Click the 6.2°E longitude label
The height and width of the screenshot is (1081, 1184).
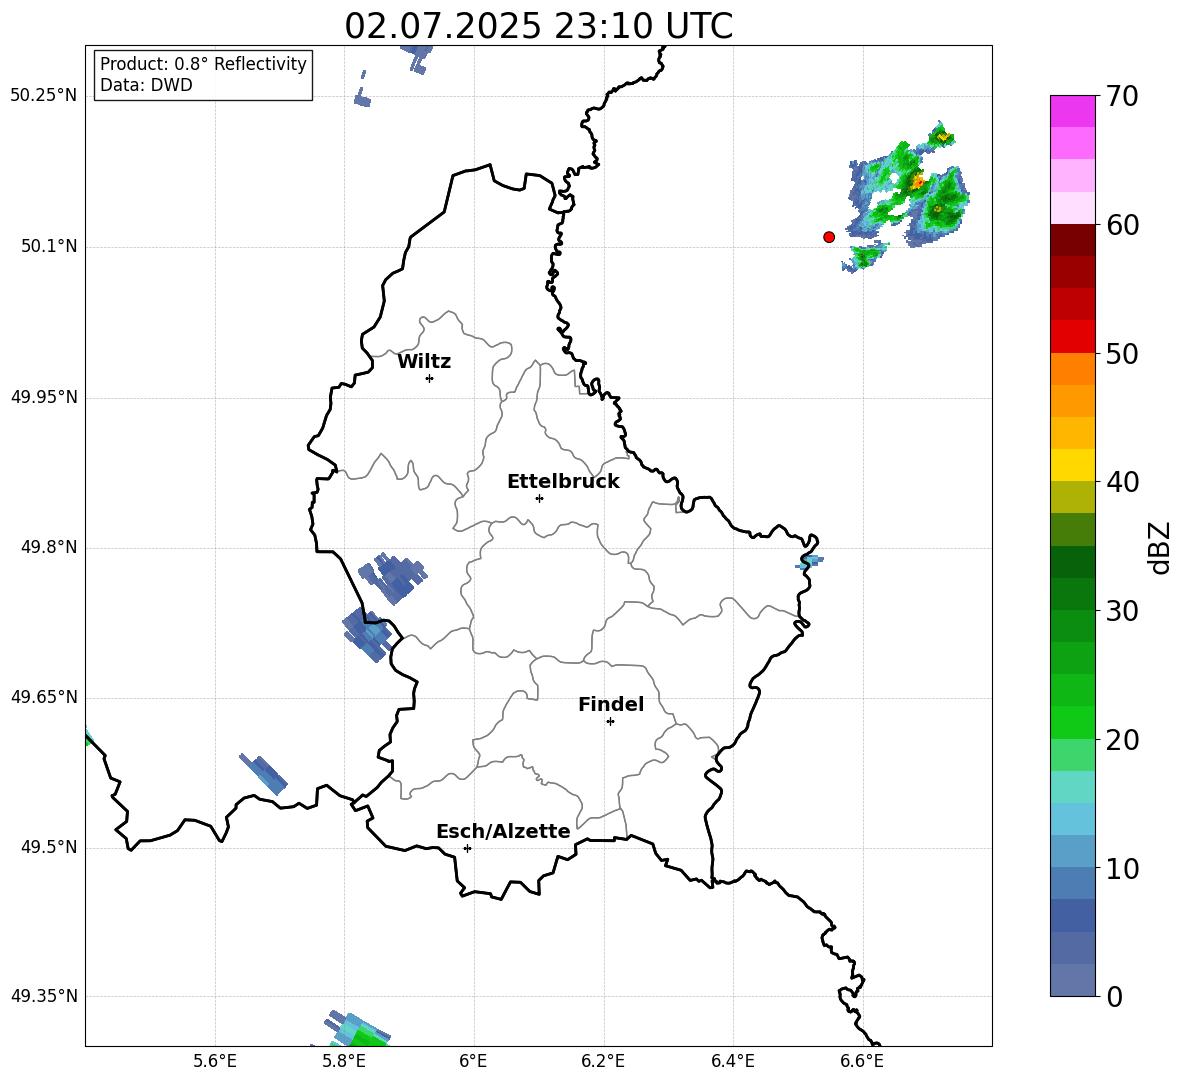(x=603, y=1061)
